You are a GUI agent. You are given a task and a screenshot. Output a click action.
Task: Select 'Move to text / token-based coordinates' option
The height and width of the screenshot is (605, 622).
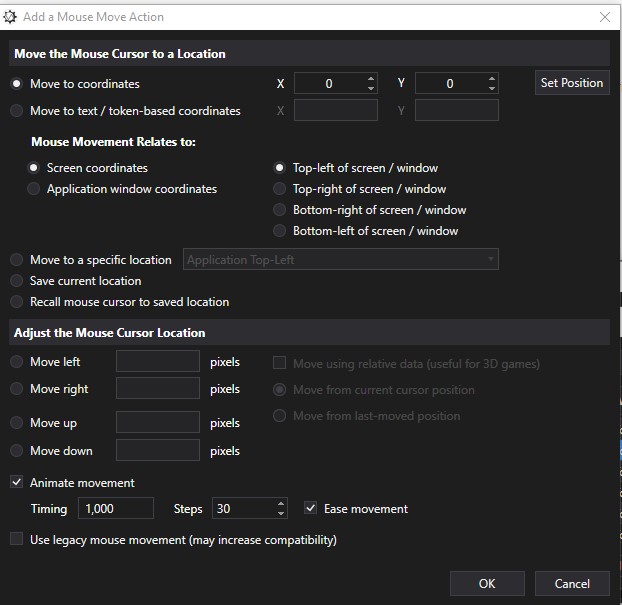[17, 111]
